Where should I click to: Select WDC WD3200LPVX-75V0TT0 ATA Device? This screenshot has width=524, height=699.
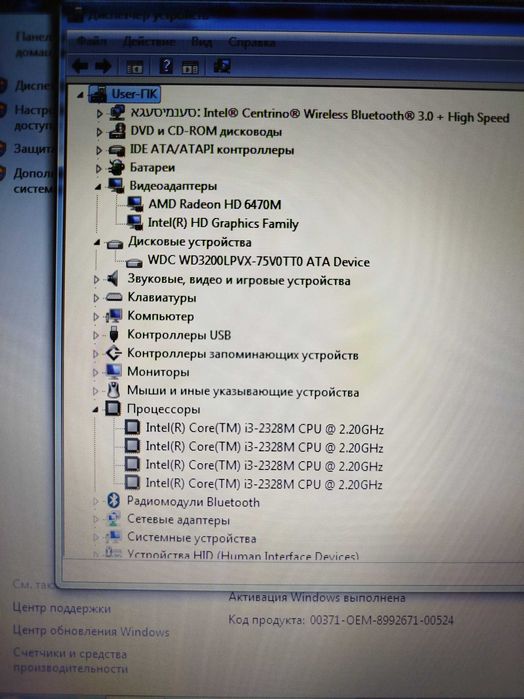(259, 261)
